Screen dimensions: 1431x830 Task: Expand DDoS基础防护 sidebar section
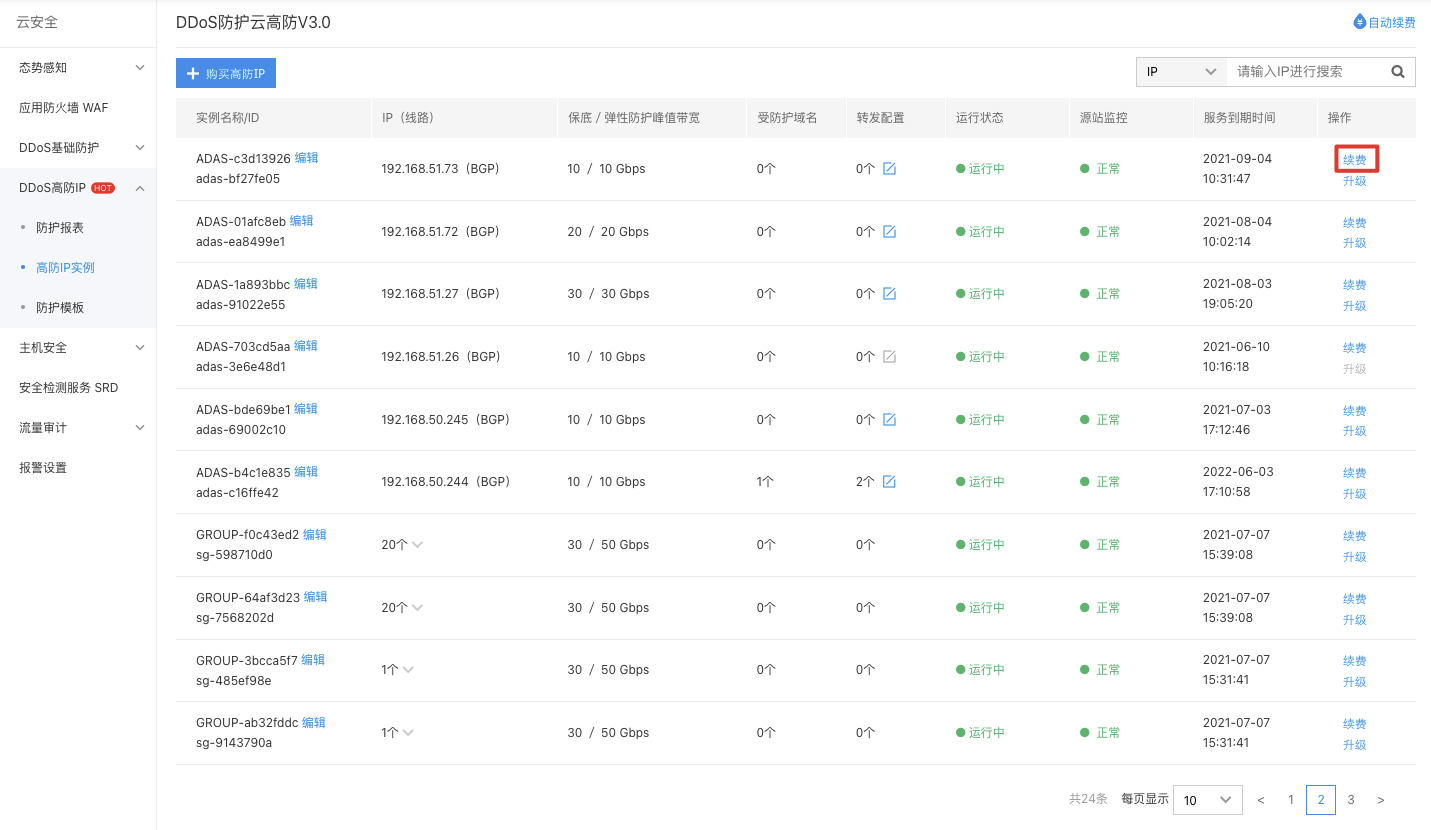click(x=140, y=148)
